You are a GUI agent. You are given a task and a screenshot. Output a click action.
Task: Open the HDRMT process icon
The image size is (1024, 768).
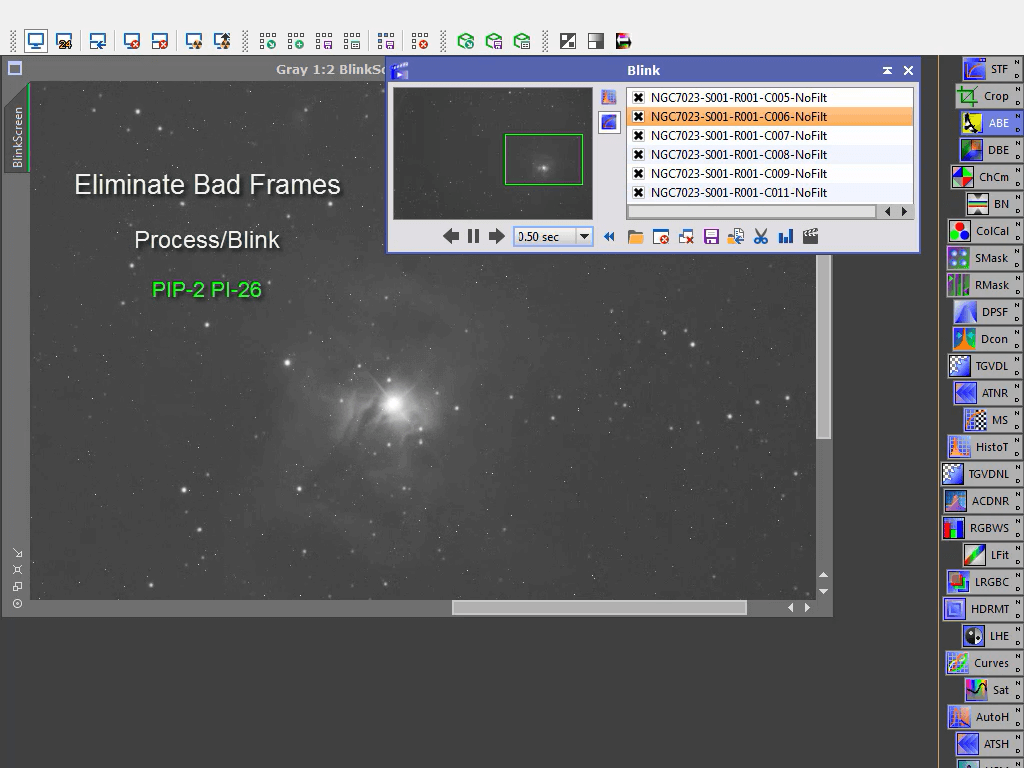980,609
